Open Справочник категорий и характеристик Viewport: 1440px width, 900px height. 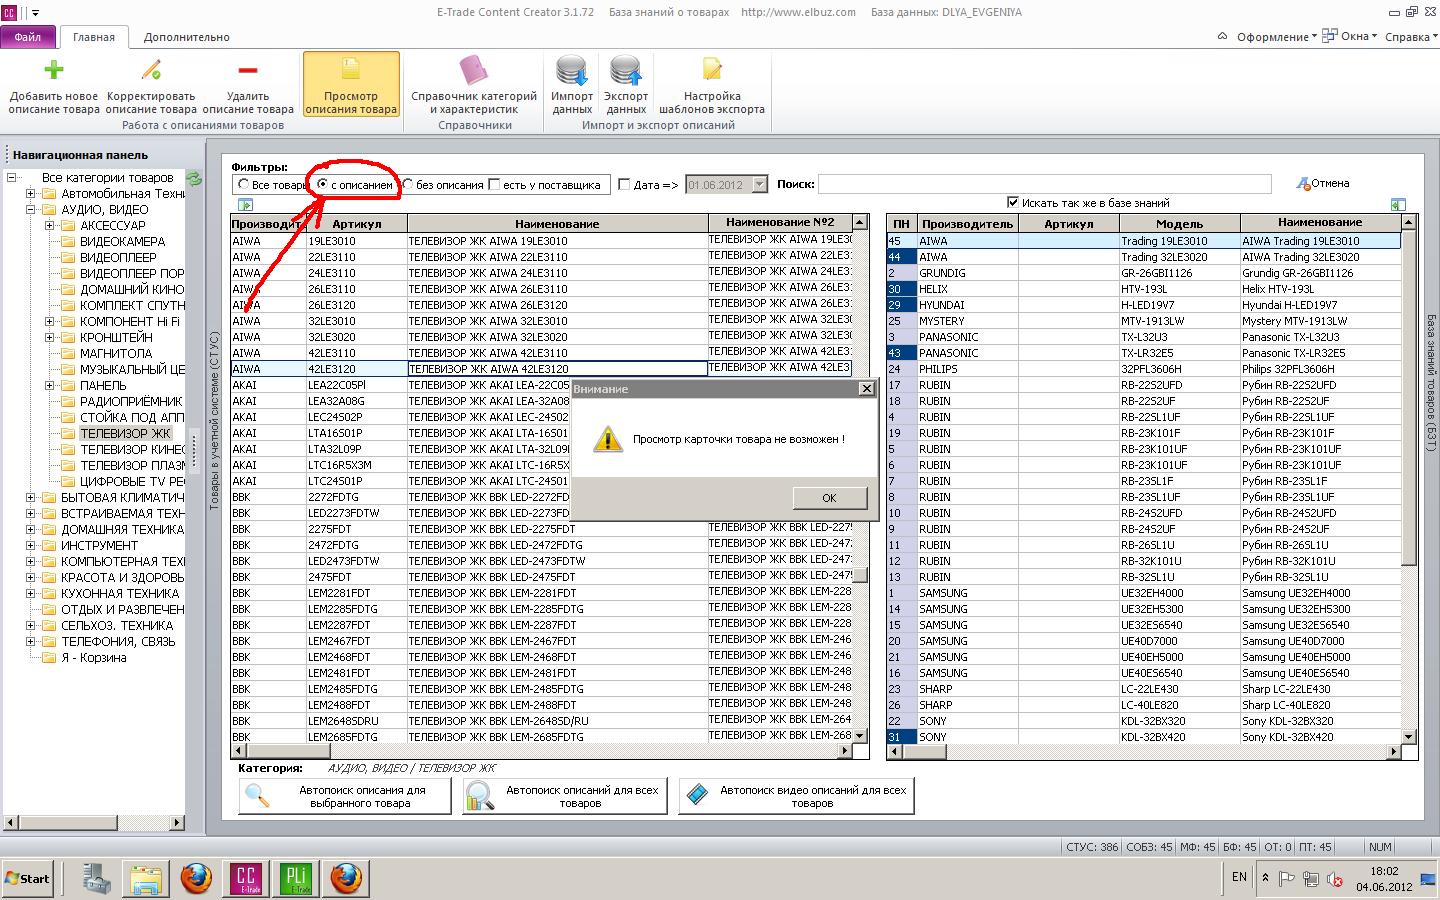coord(474,86)
